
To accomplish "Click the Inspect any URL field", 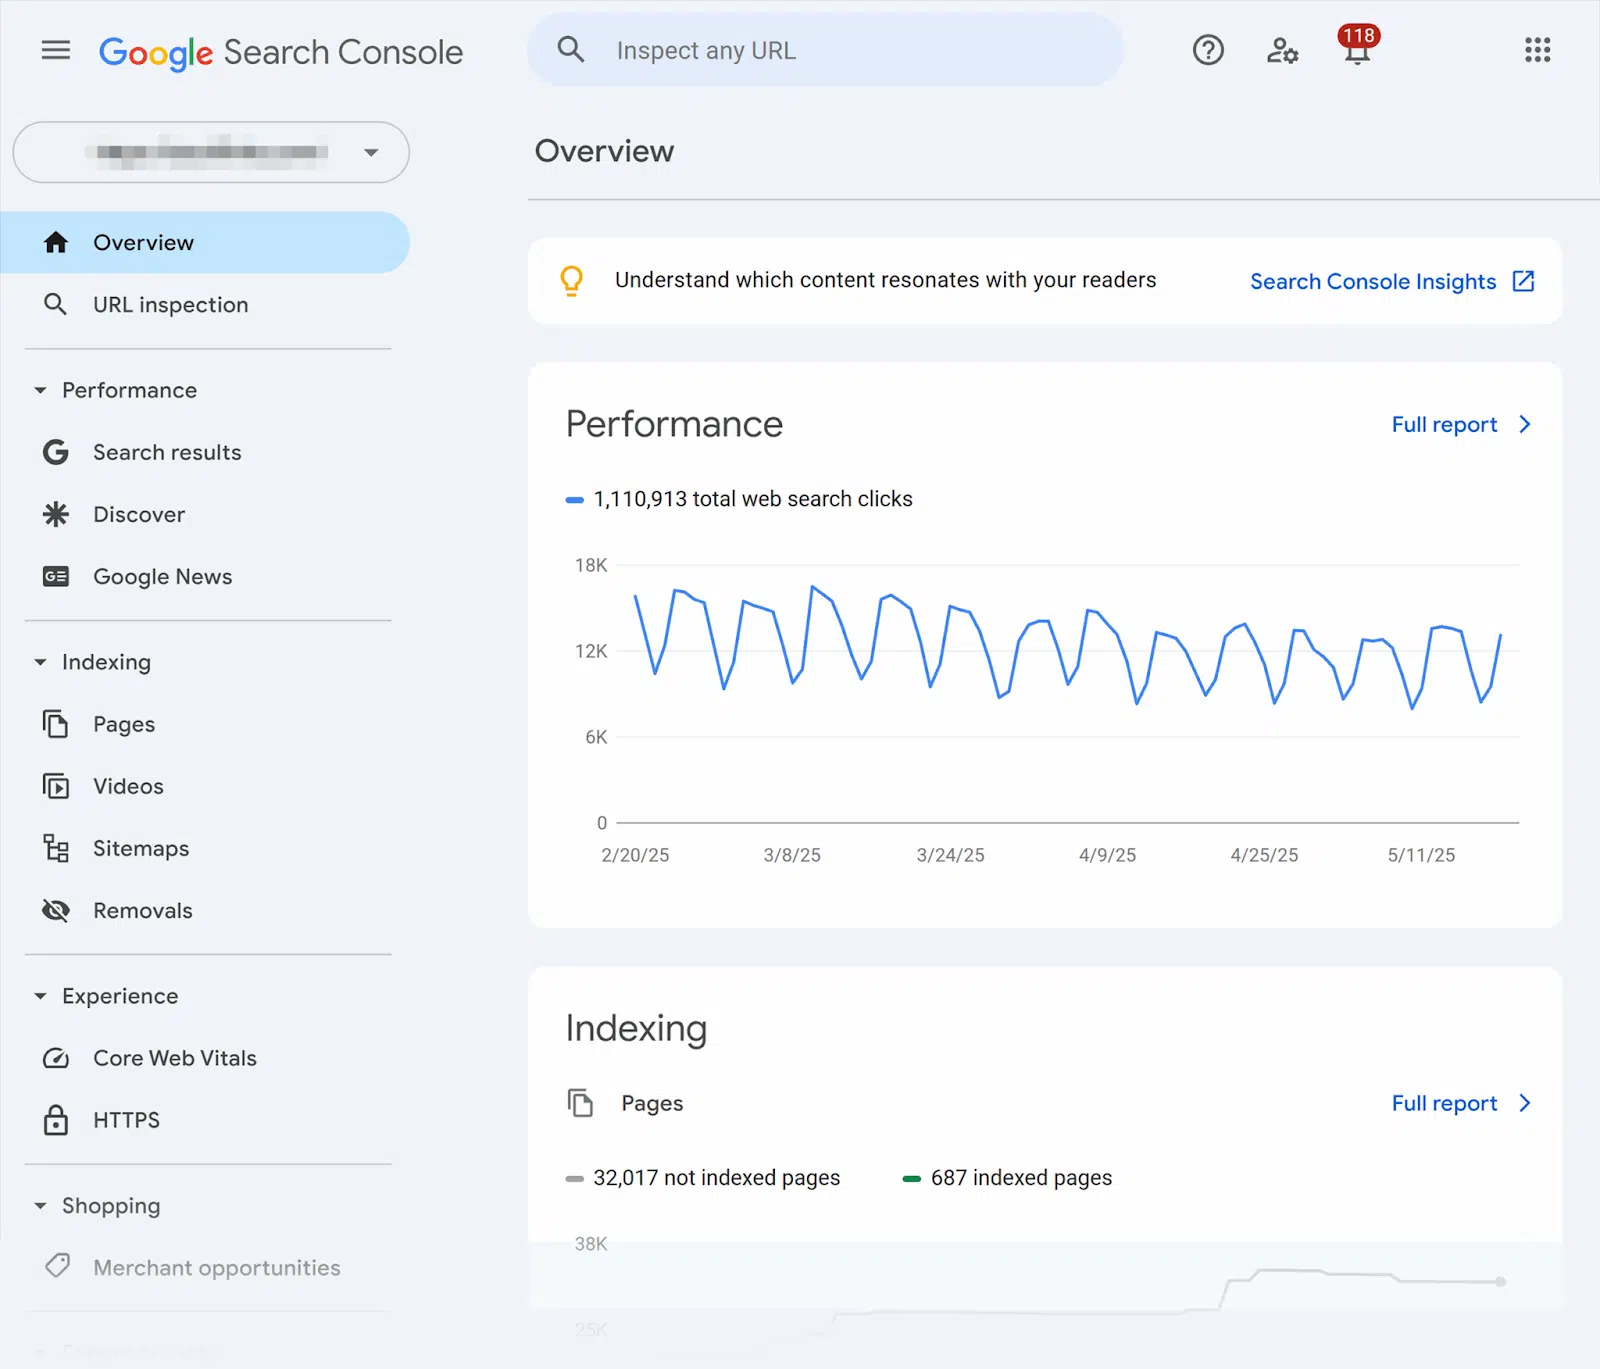I will tap(825, 50).
